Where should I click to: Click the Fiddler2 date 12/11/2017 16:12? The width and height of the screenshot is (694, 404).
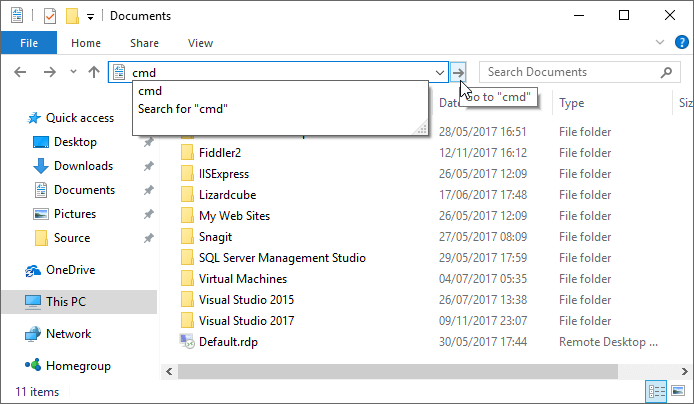[x=483, y=153]
